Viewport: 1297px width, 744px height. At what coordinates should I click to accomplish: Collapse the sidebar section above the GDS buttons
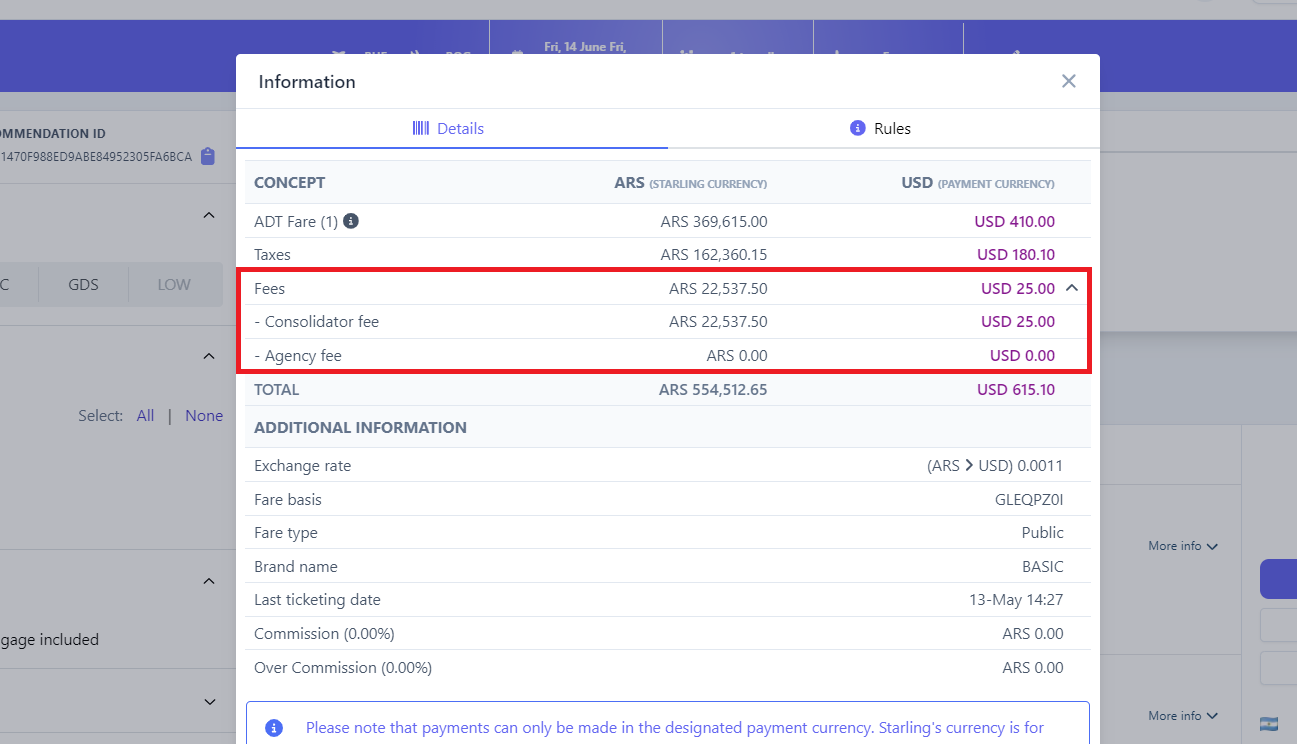click(x=209, y=215)
